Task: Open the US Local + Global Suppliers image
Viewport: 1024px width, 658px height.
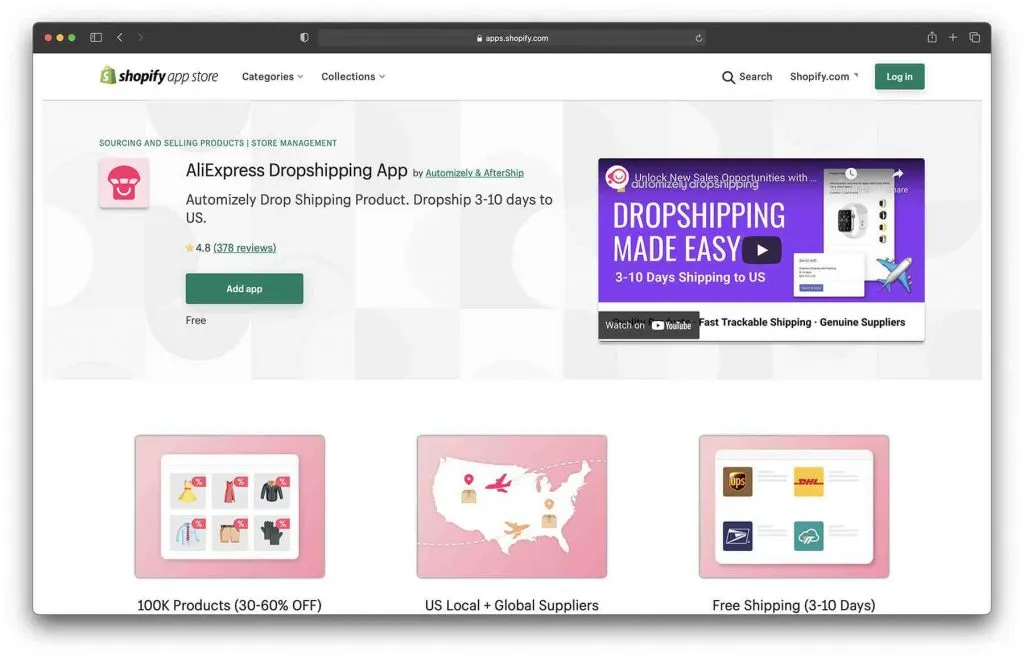Action: (511, 507)
